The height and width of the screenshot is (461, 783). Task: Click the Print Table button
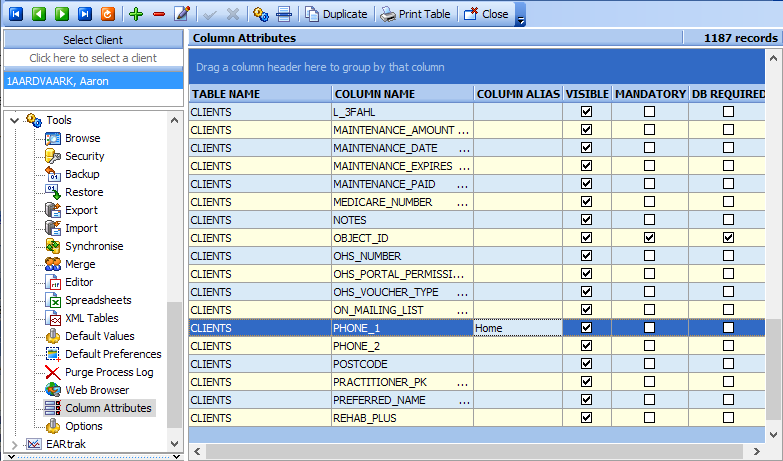416,14
